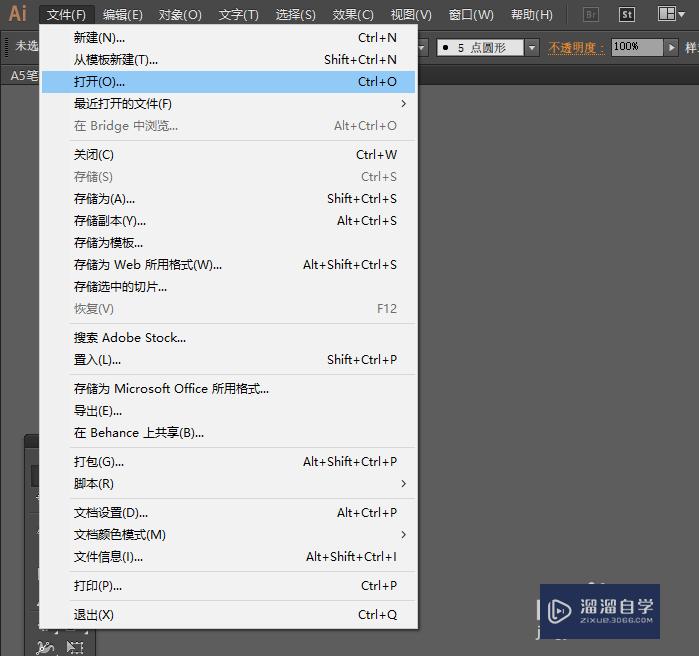Choose 存储为(A)...
Image resolution: width=699 pixels, height=656 pixels.
pyautogui.click(x=228, y=199)
